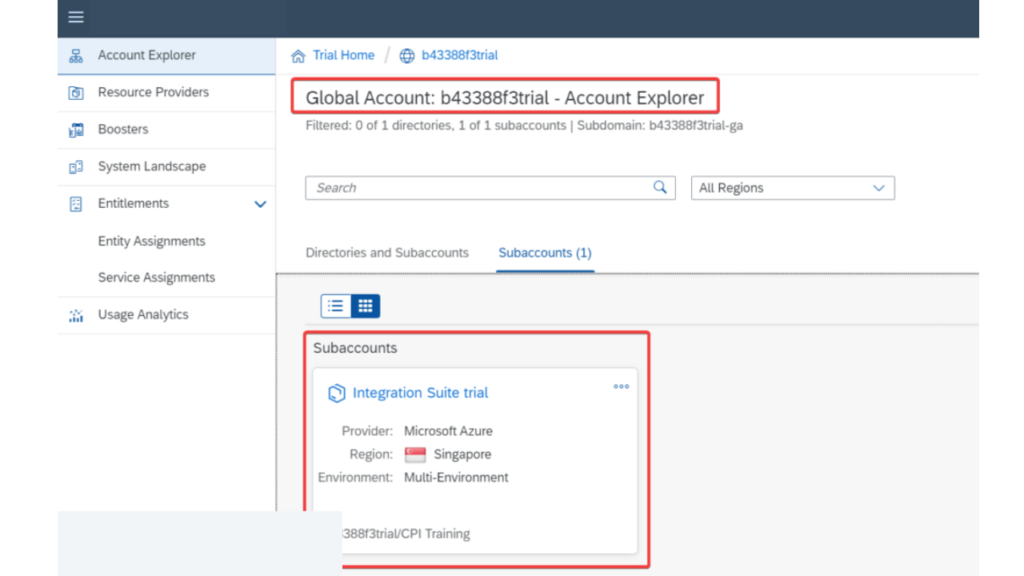Click the Resource Providers sidebar icon
This screenshot has height=576, width=1024.
pyautogui.click(x=76, y=93)
